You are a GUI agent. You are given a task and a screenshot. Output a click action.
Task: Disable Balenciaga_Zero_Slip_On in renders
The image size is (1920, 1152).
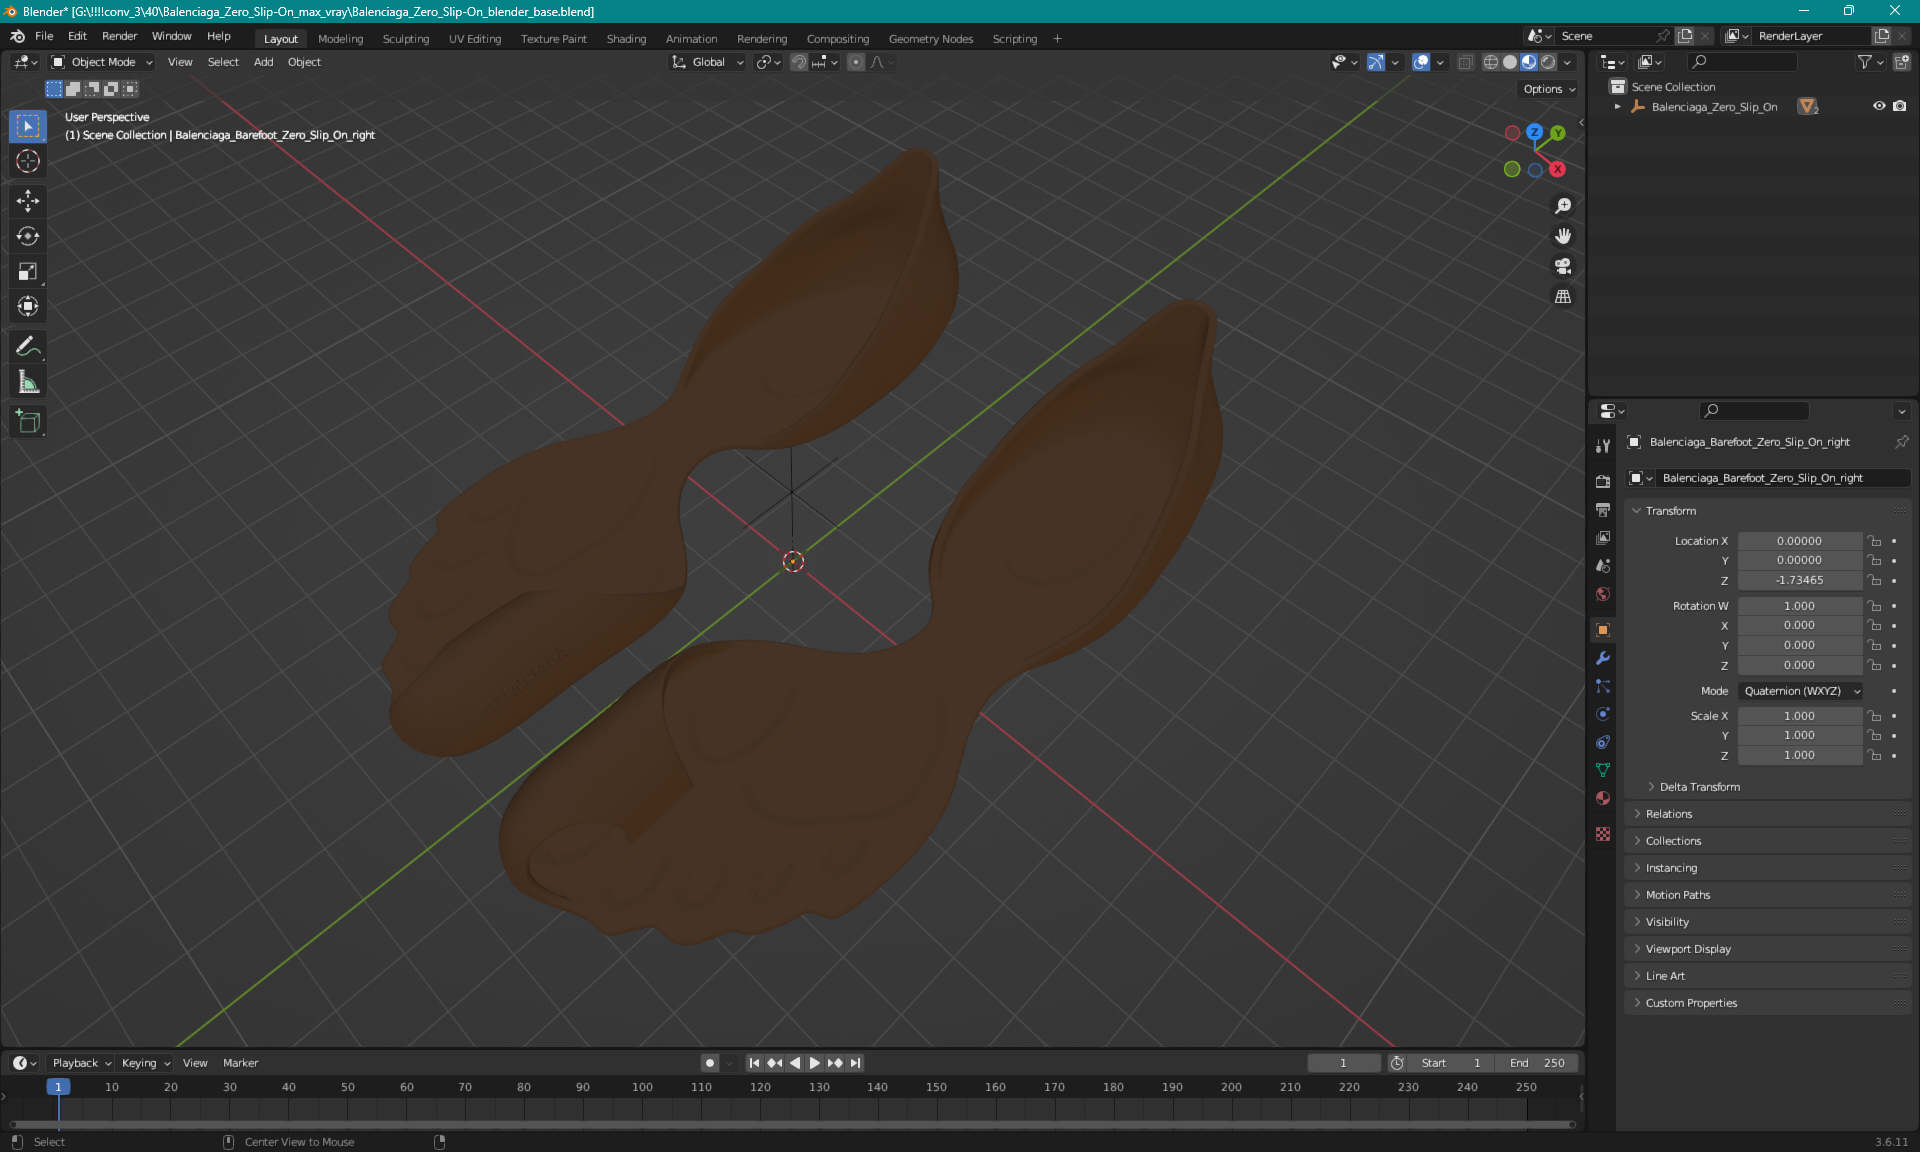point(1899,106)
